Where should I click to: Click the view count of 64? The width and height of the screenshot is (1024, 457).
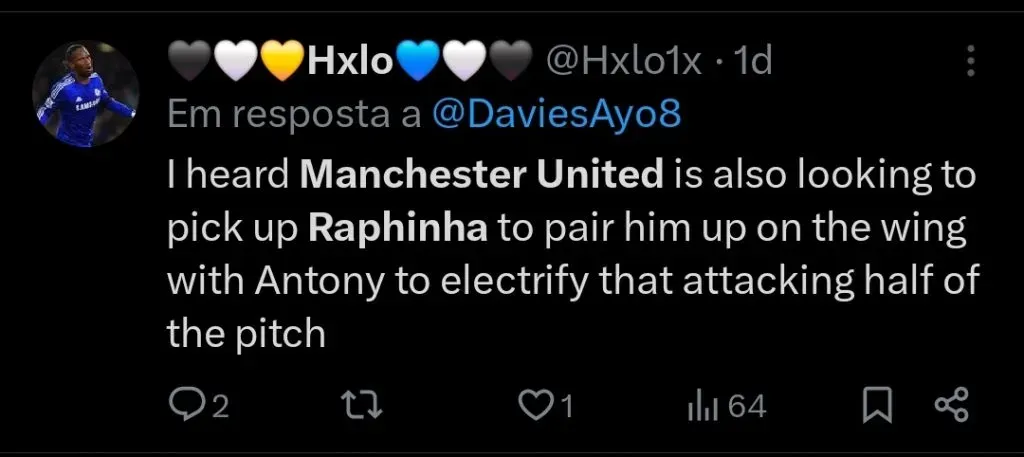tap(745, 406)
